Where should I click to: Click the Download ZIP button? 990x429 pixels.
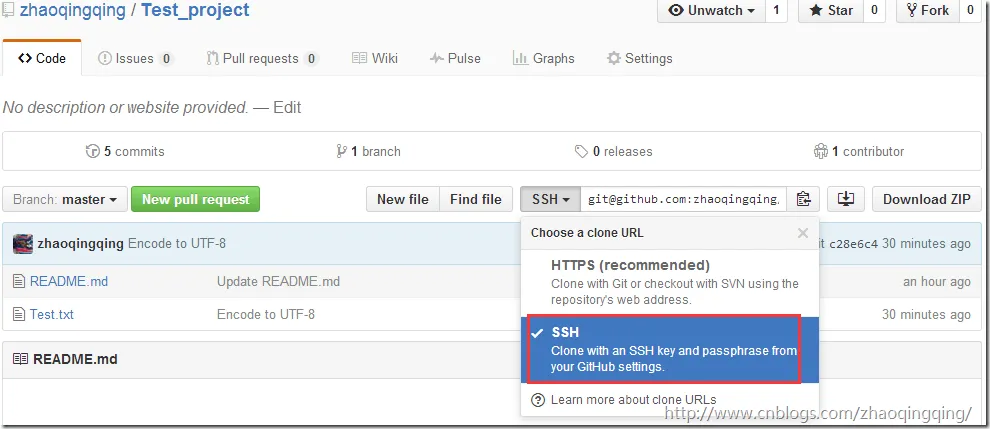(926, 199)
